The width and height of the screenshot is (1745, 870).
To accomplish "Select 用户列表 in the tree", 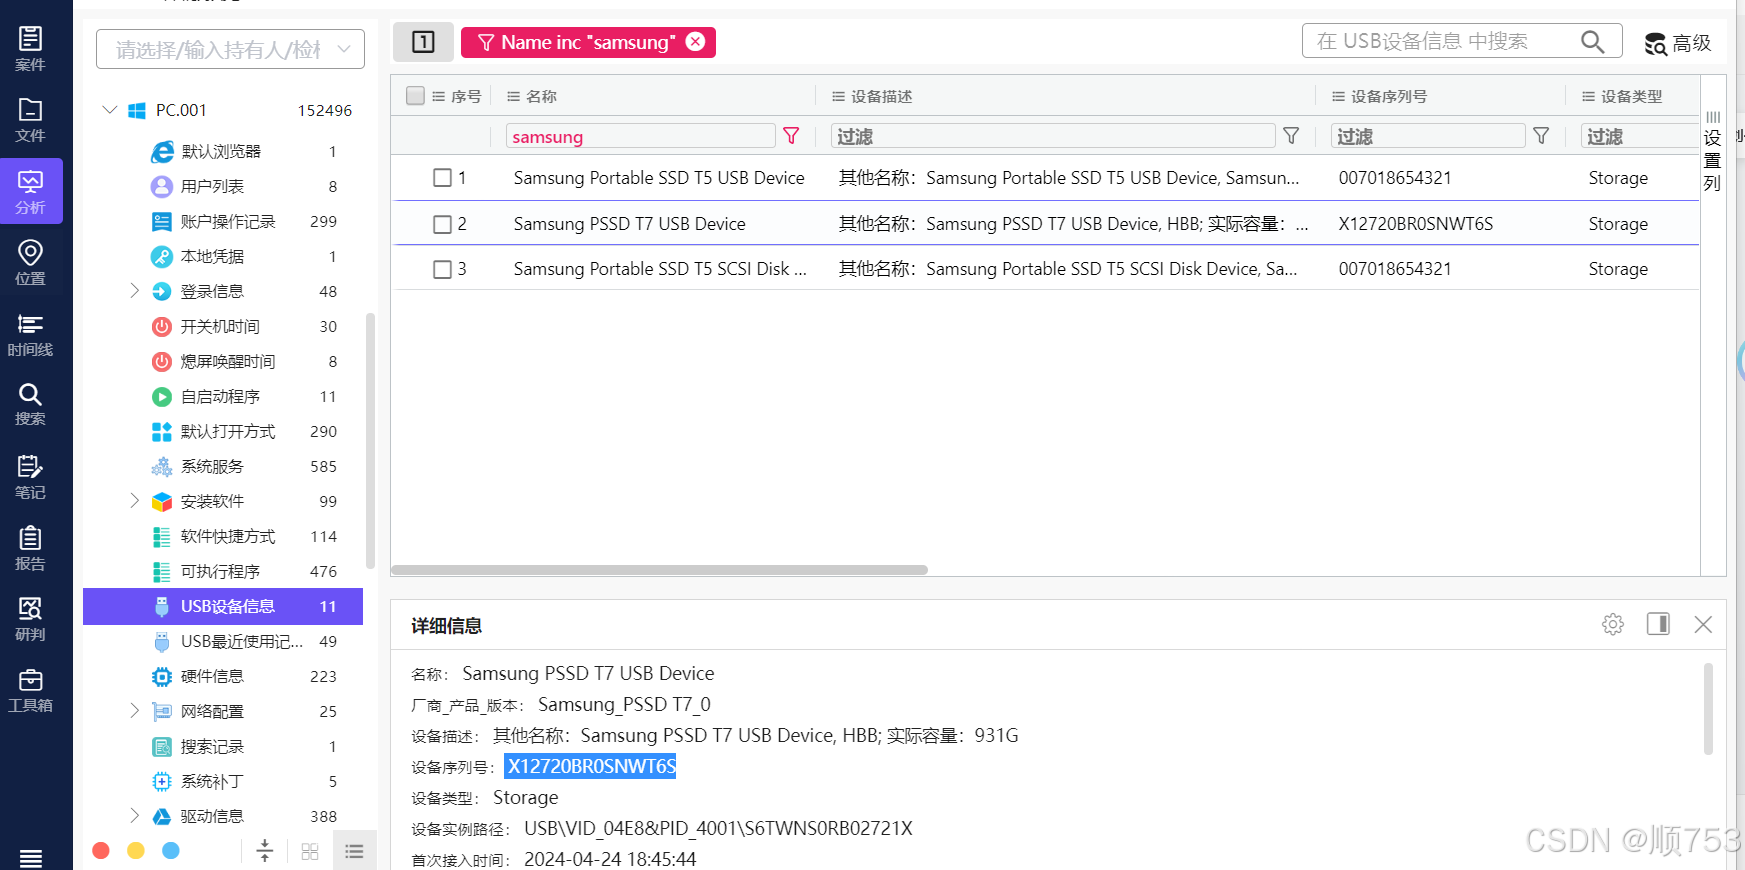I will [212, 186].
